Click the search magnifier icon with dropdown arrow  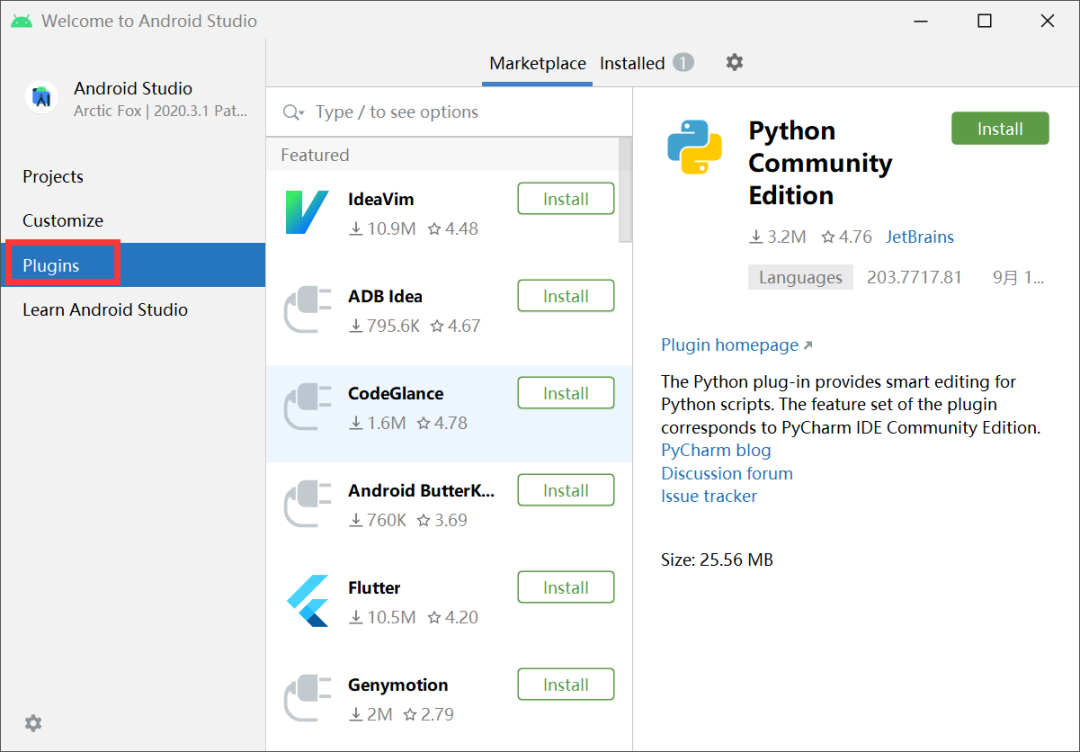pos(293,112)
